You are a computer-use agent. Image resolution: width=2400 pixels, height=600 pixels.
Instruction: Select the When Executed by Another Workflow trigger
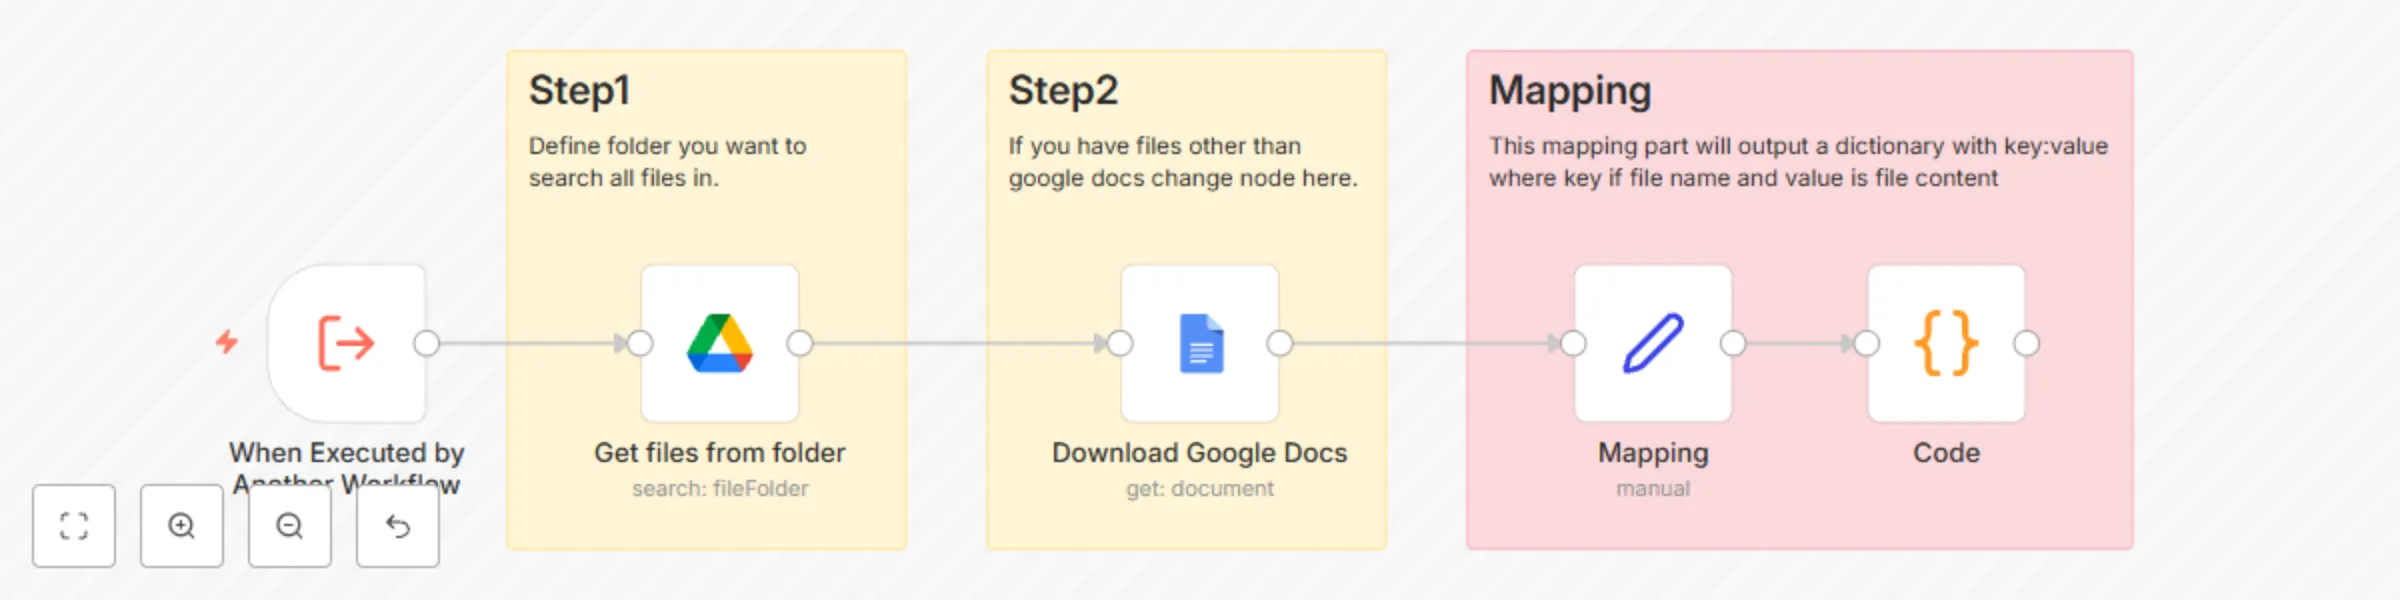pyautogui.click(x=345, y=344)
